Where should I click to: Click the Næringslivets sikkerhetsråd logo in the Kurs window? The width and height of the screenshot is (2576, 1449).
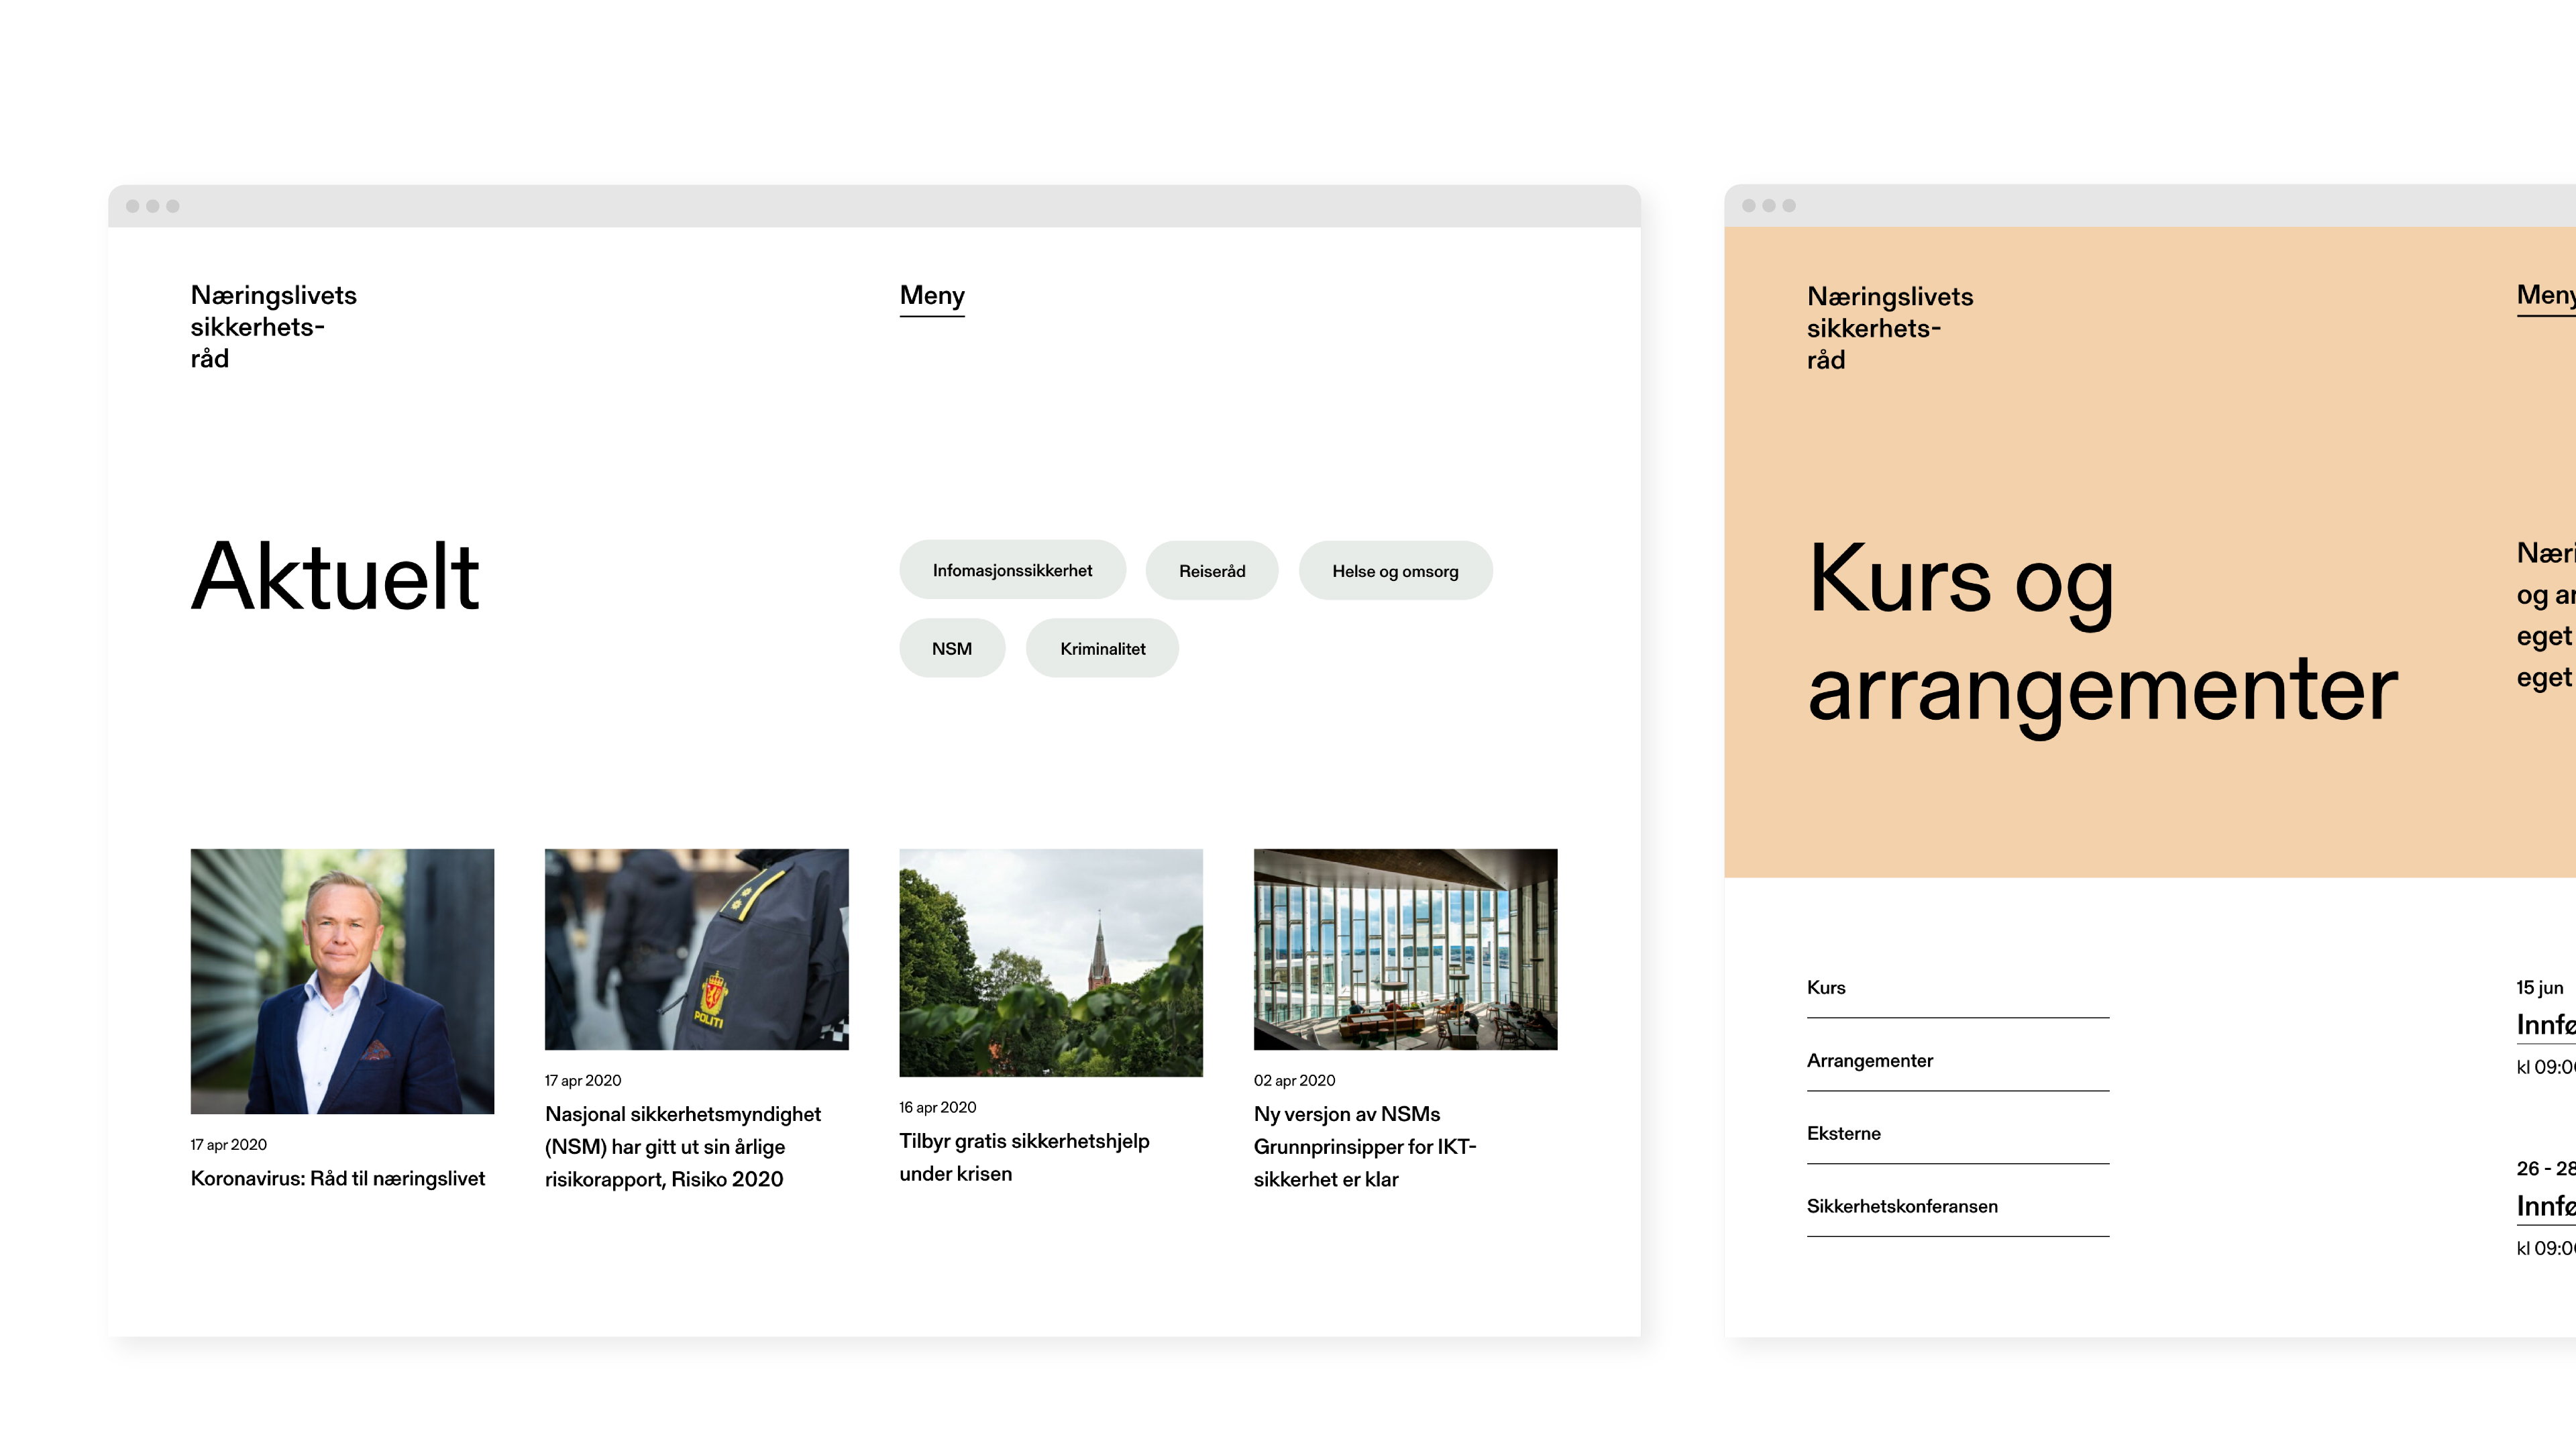point(1890,328)
